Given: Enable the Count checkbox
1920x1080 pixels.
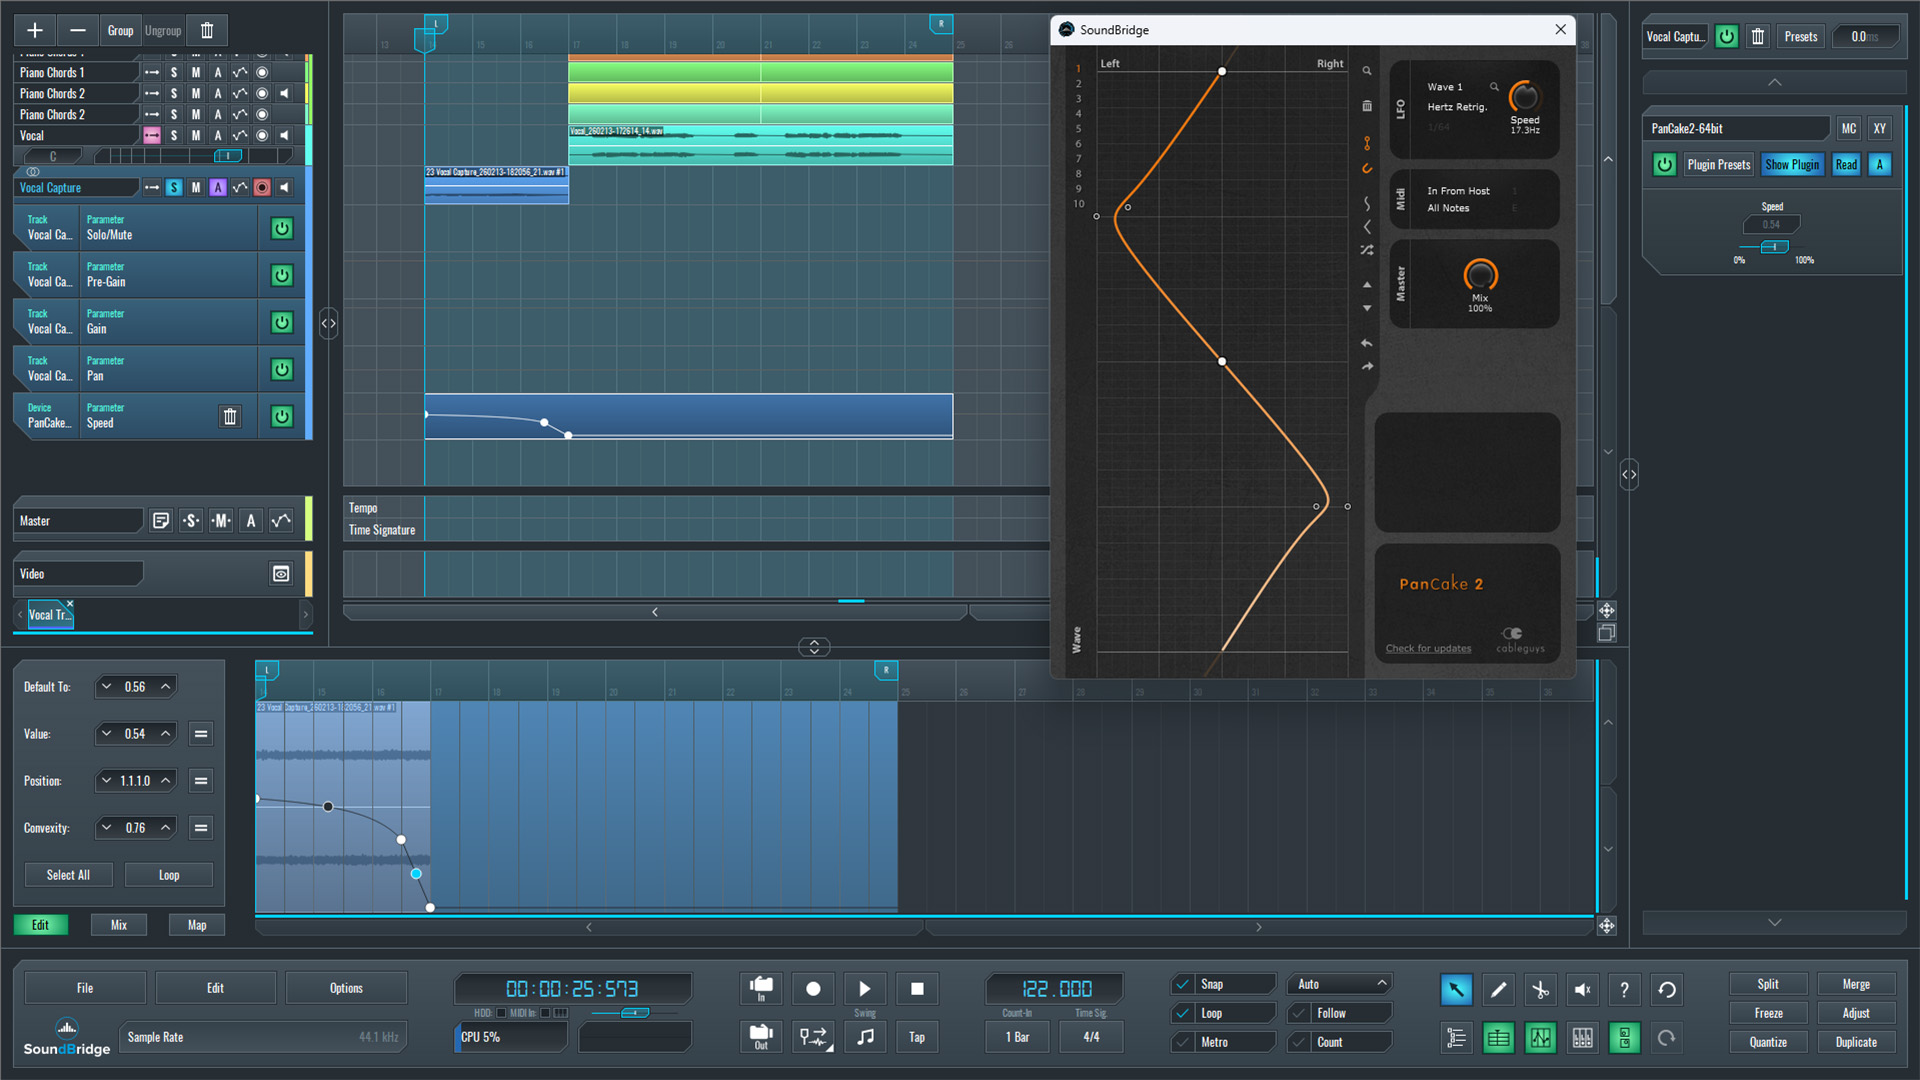Looking at the screenshot, I should (x=1299, y=1042).
